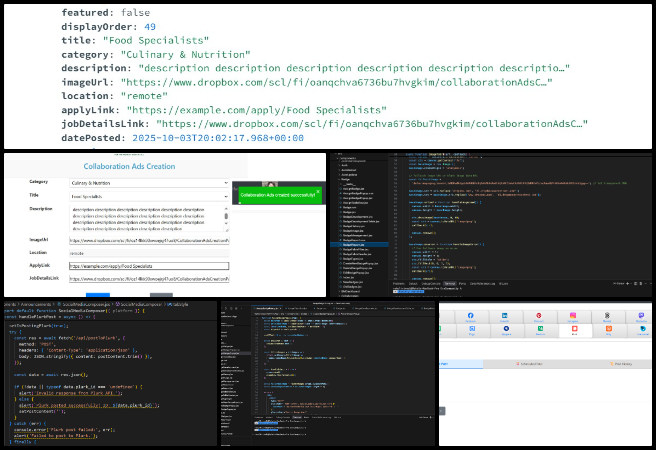This screenshot has width=656, height=450.
Task: Open the Category dropdown
Action: (148, 183)
